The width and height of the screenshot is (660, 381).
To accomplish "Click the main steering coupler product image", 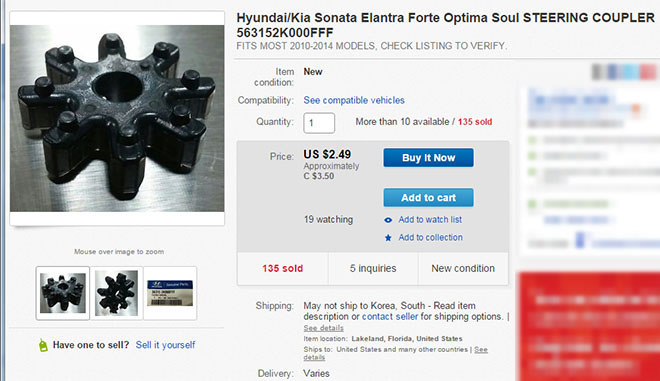I will pos(117,118).
